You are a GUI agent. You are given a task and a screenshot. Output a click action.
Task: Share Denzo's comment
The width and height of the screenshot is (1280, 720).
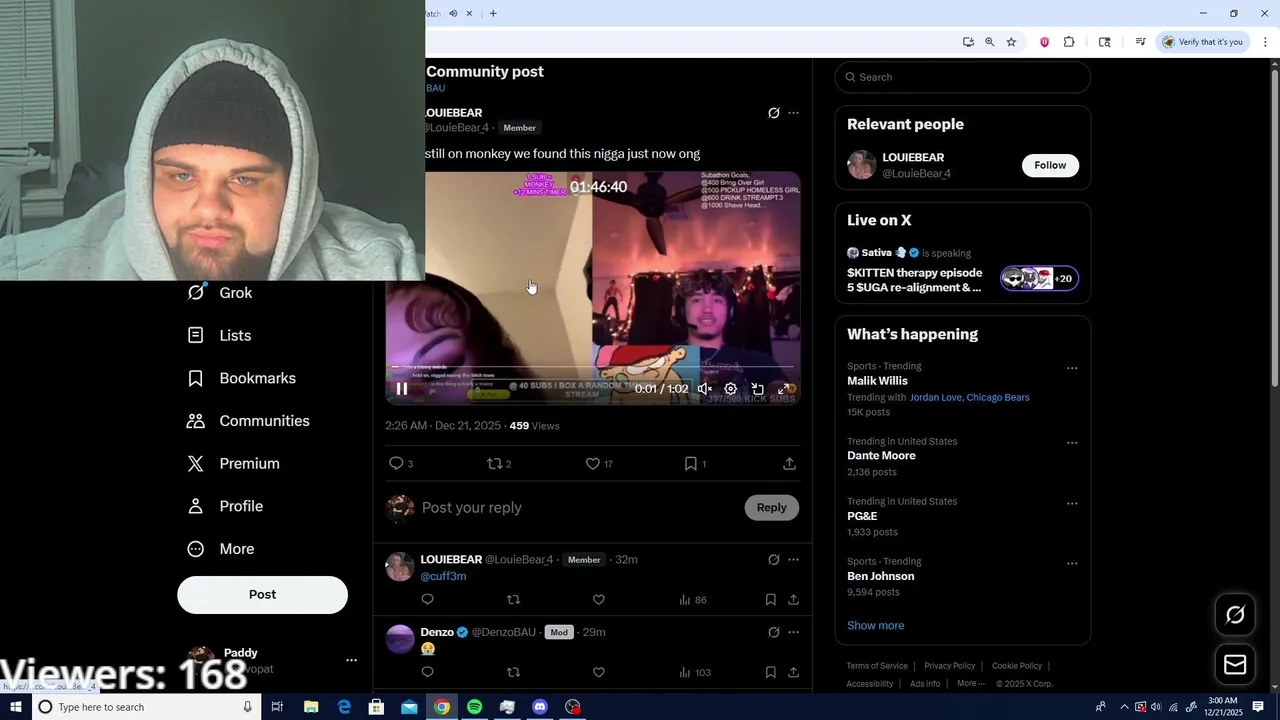793,672
